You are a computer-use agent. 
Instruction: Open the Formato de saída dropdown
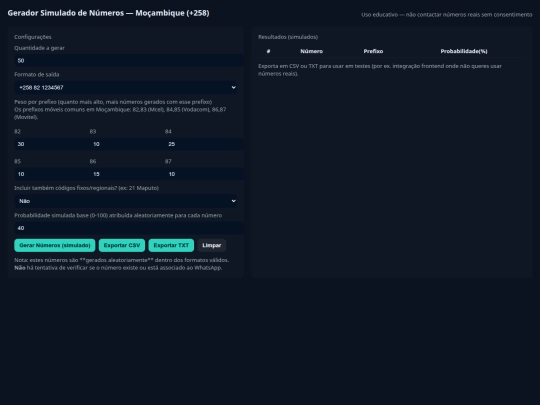pyautogui.click(x=125, y=87)
